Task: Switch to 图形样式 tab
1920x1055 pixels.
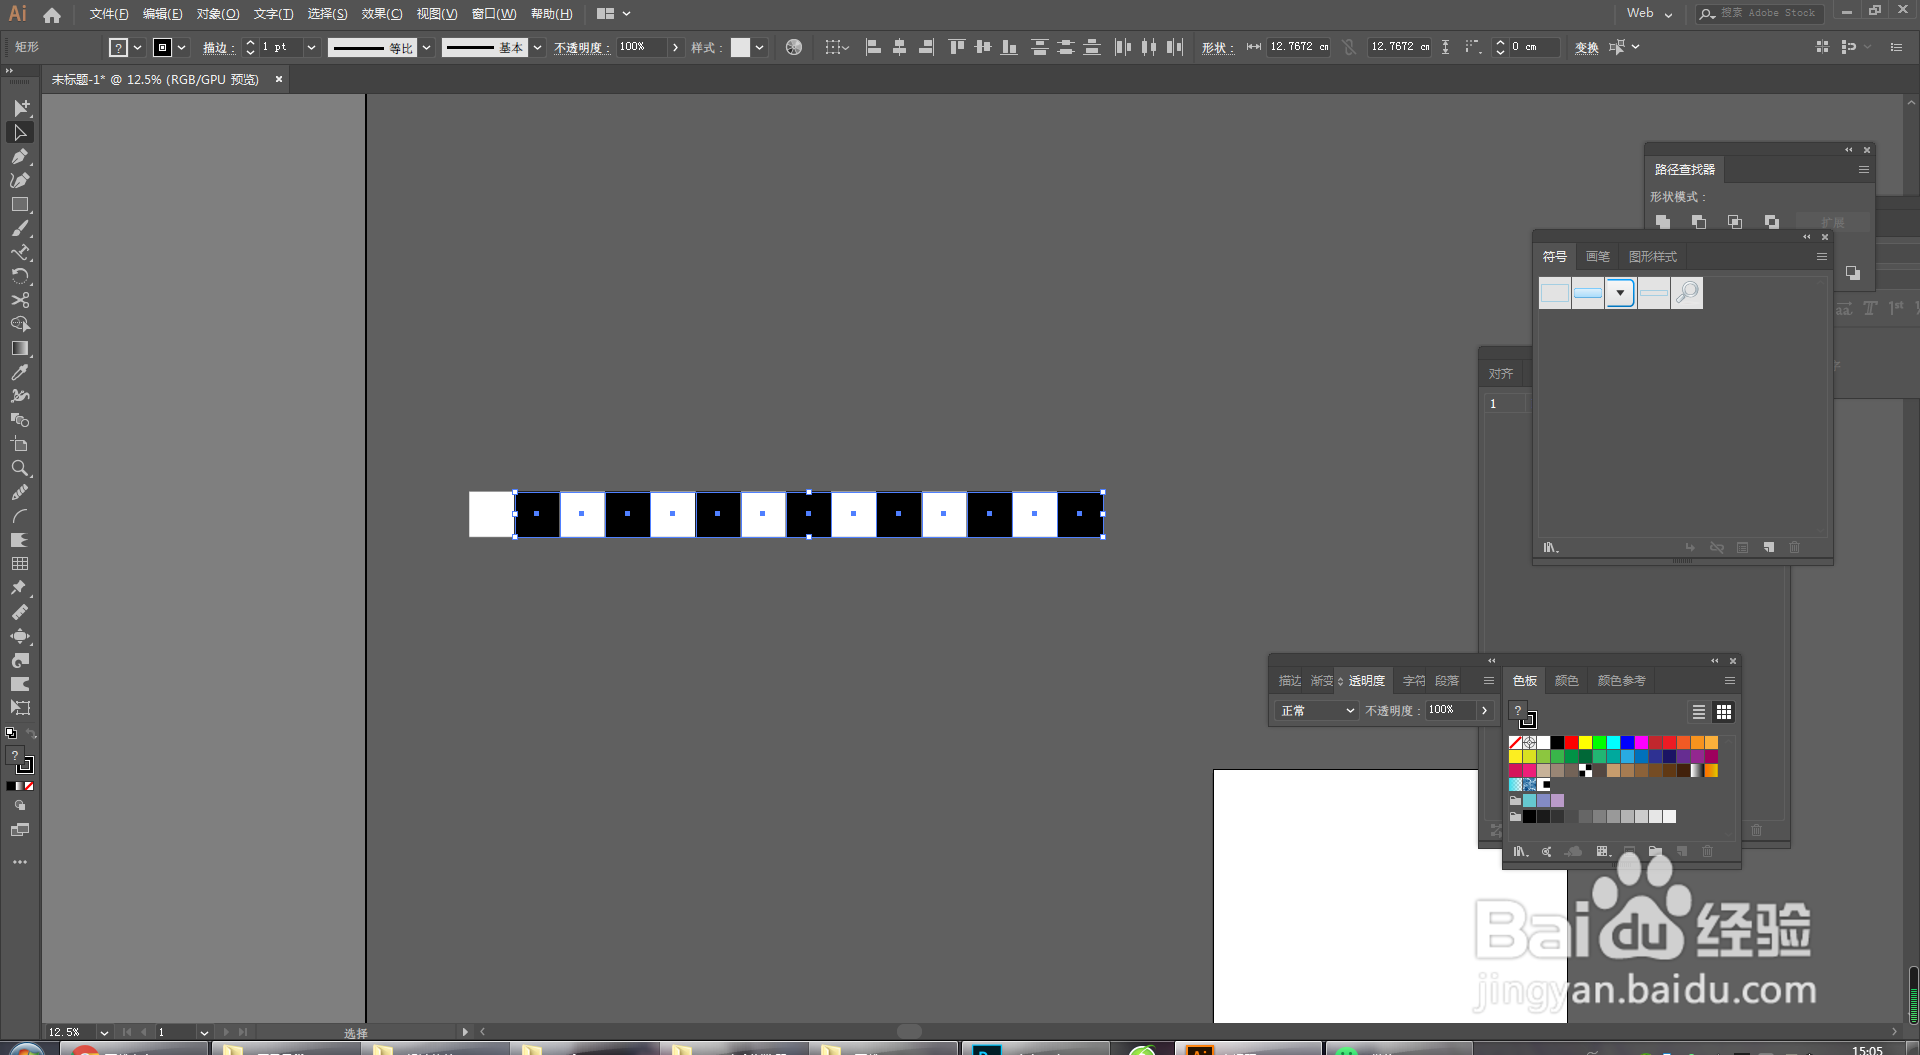Action: (x=1652, y=257)
